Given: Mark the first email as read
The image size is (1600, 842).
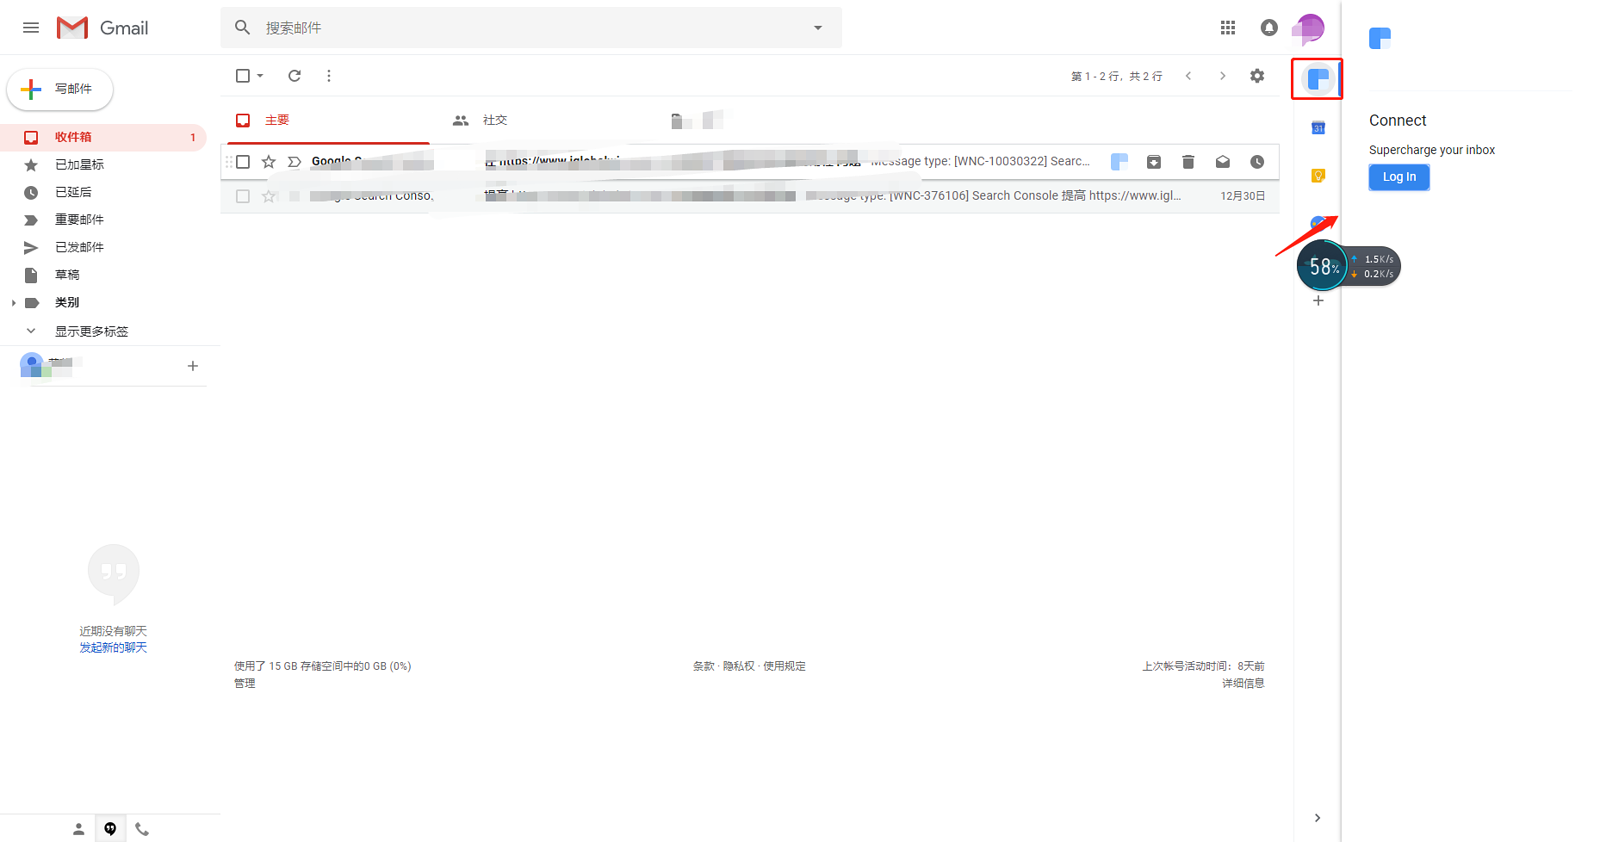Looking at the screenshot, I should [1223, 162].
